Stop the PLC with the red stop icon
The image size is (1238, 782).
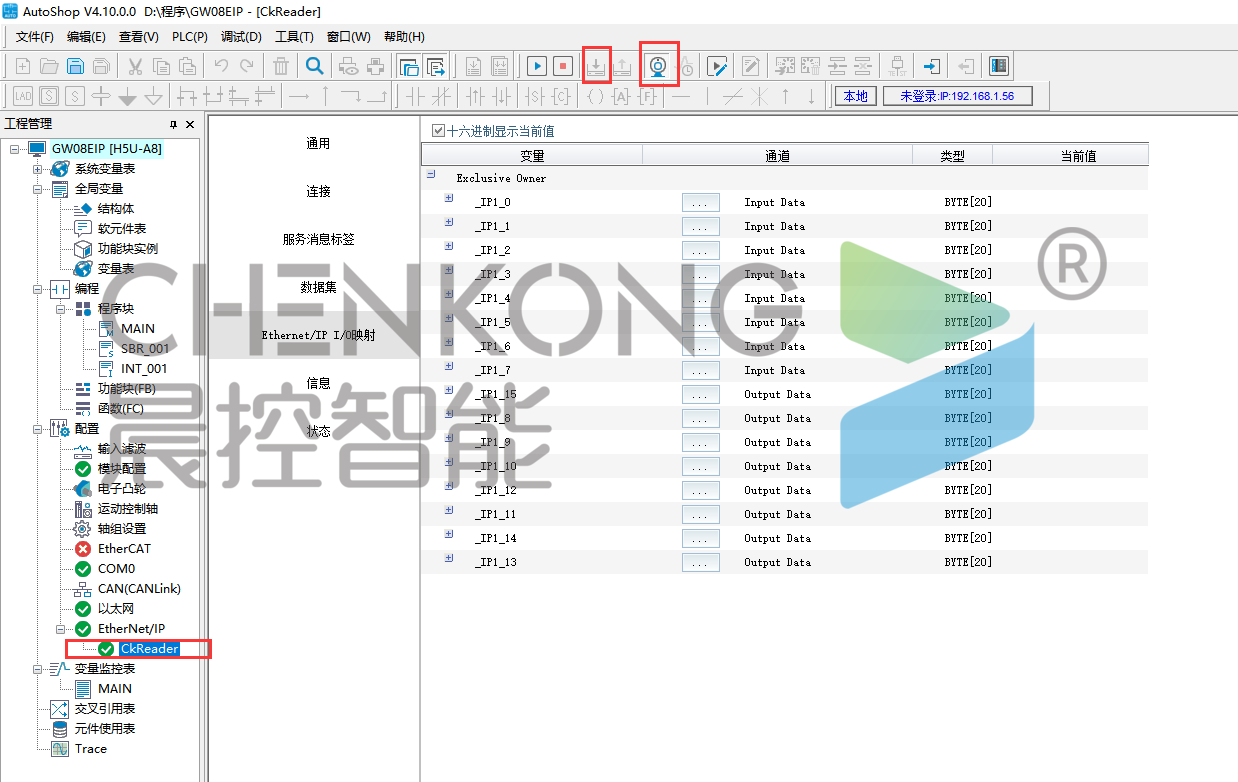coord(563,67)
